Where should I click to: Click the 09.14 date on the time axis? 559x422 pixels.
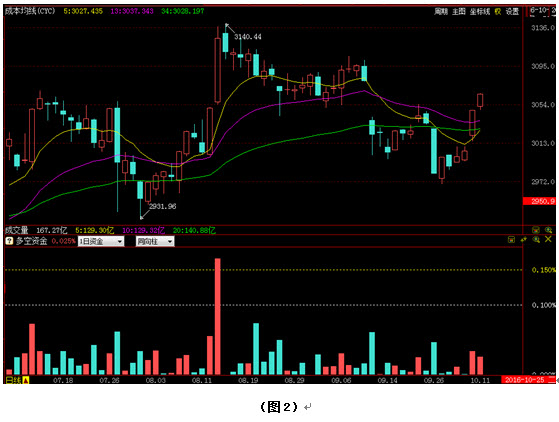click(388, 380)
